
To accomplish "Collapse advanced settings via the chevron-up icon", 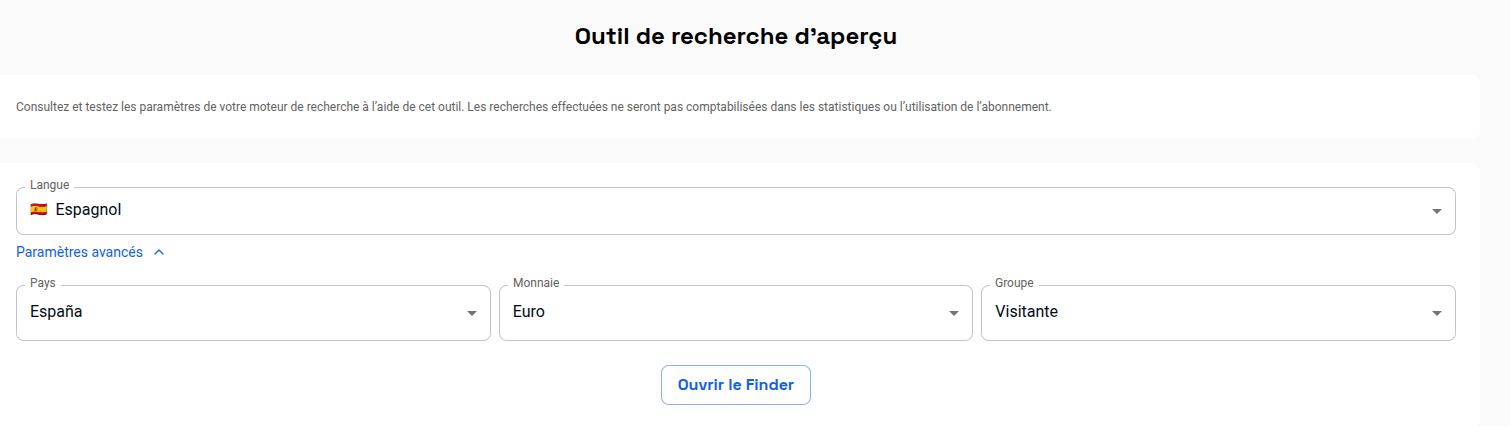I will (x=159, y=253).
